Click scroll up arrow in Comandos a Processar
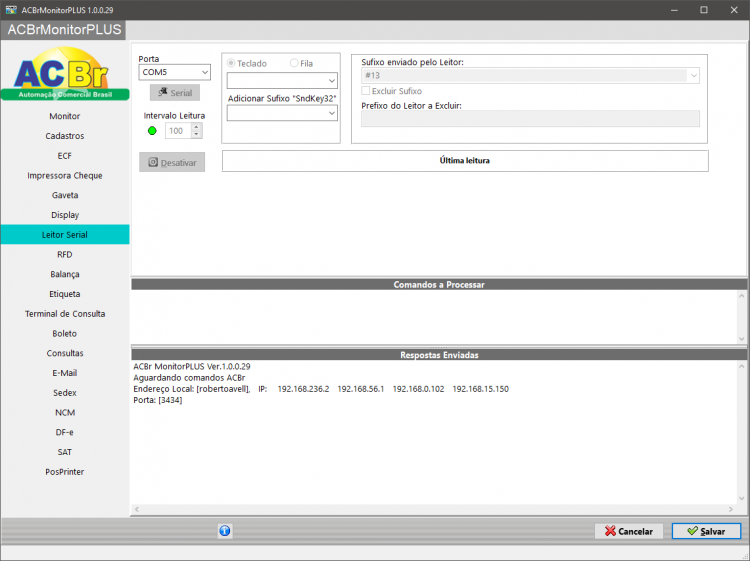Viewport: 750px width, 561px height. (x=741, y=296)
